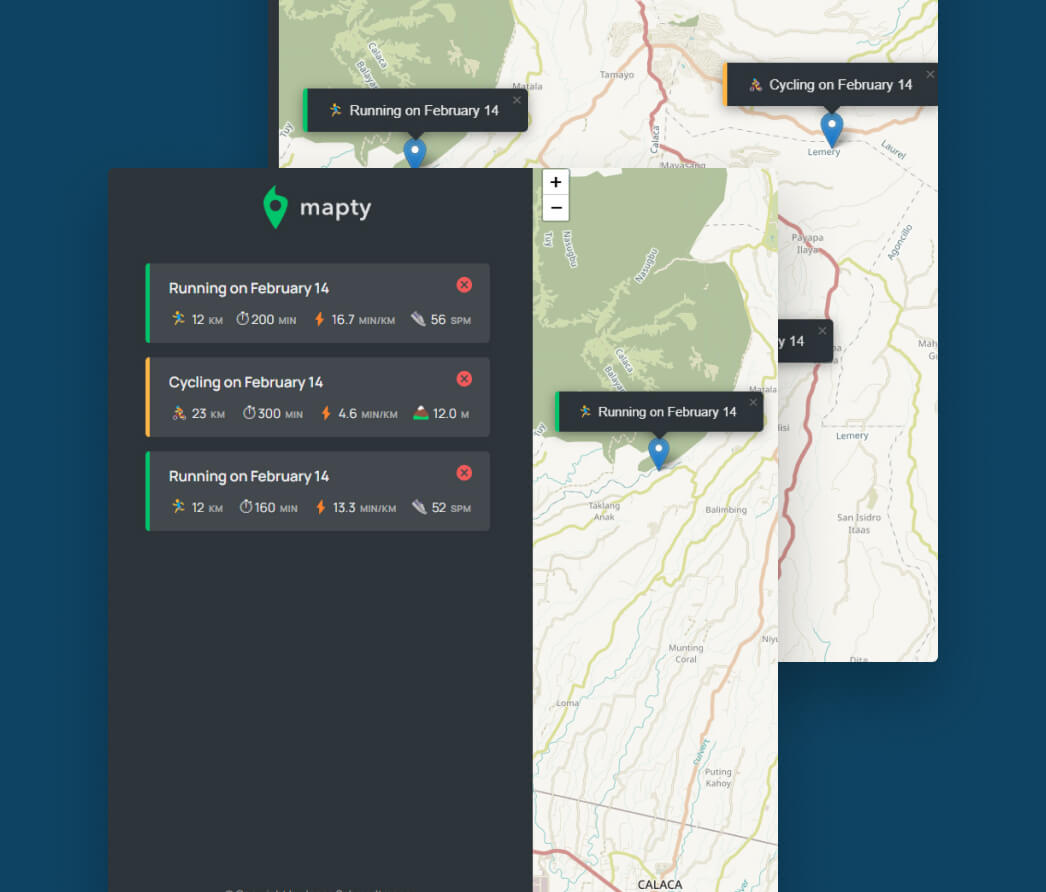Click the green mapty logo pin
This screenshot has height=892, width=1046.
tap(276, 207)
